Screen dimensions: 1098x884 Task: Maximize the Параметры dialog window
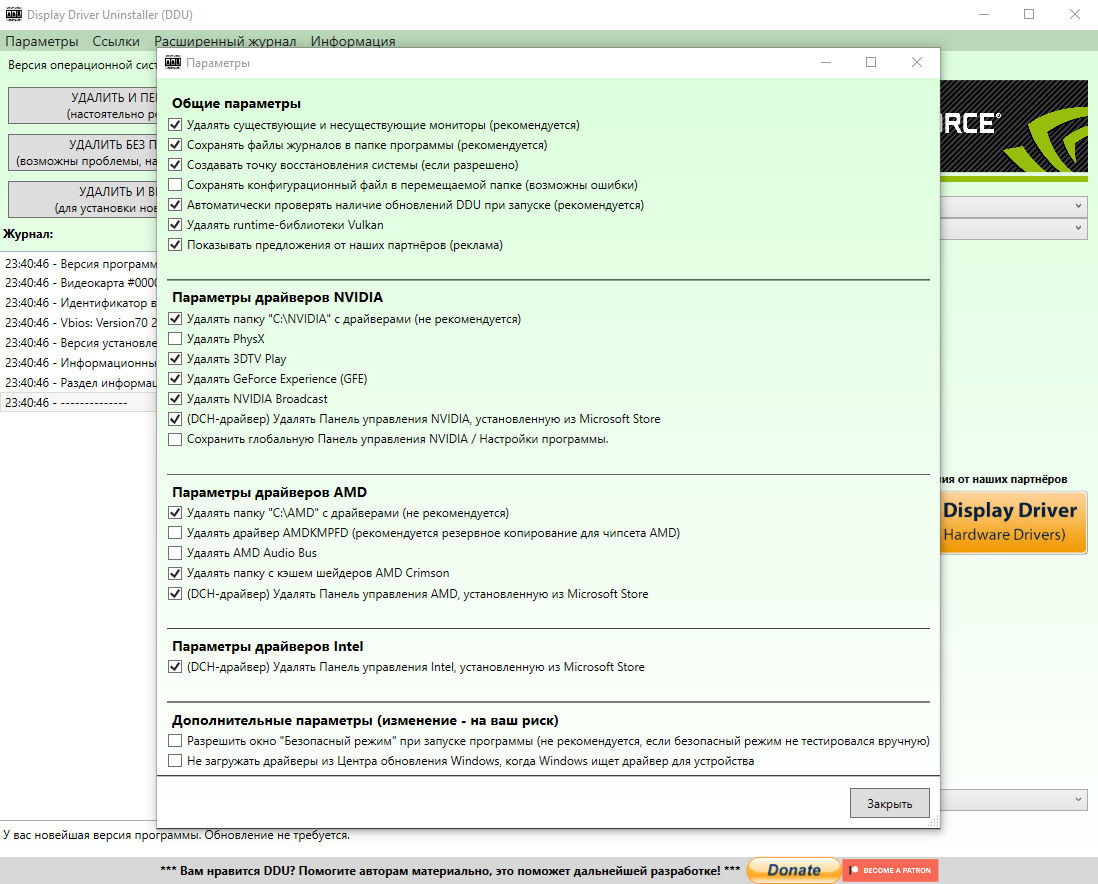(x=870, y=62)
